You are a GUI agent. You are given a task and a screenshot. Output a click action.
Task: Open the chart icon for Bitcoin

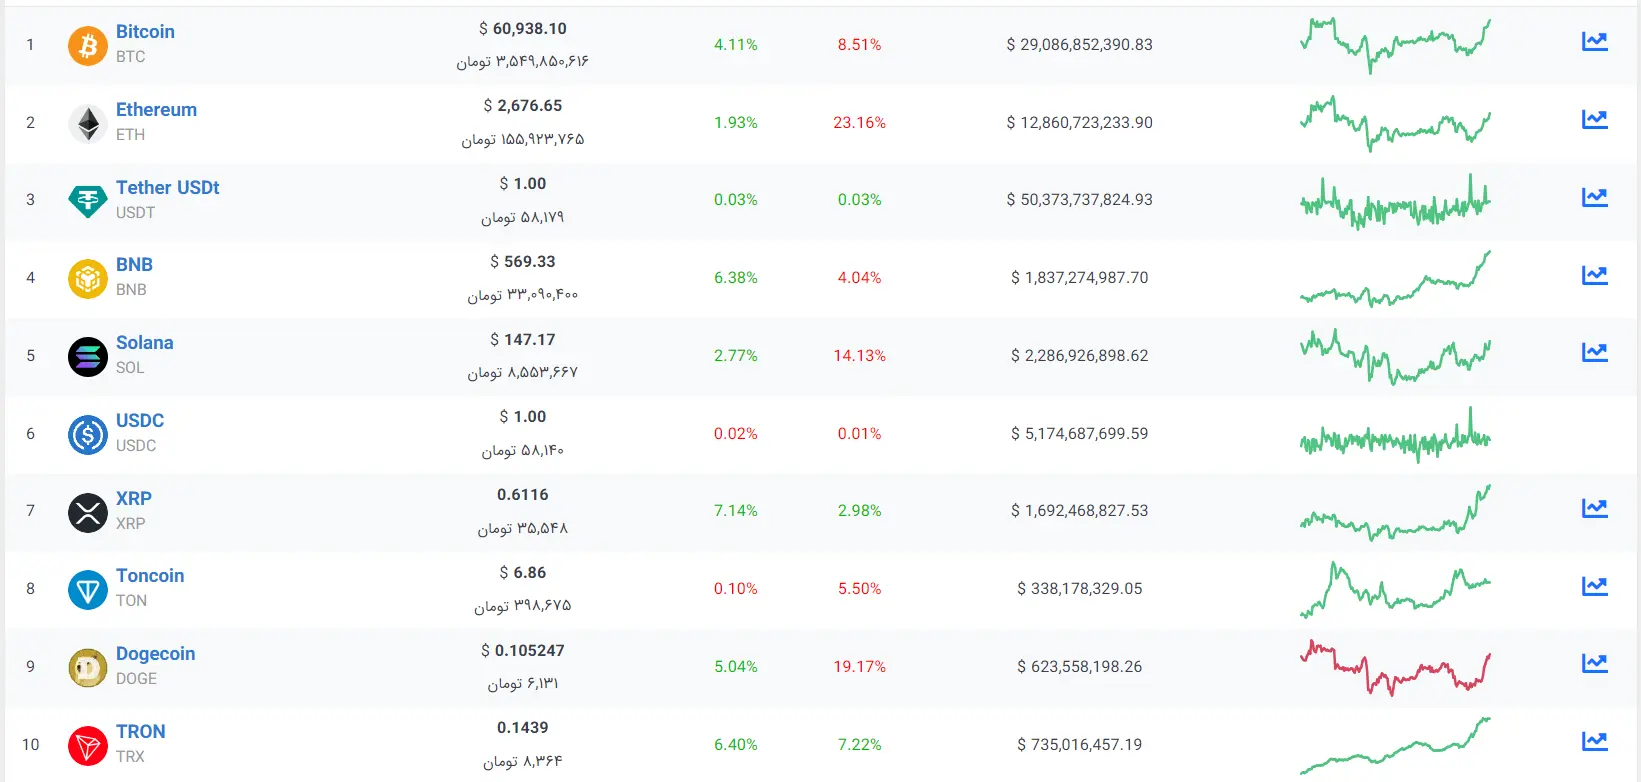(1595, 41)
